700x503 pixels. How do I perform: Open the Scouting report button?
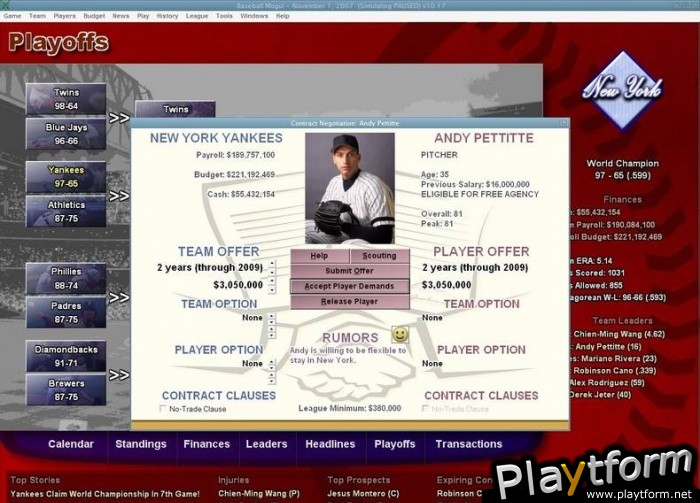[379, 256]
